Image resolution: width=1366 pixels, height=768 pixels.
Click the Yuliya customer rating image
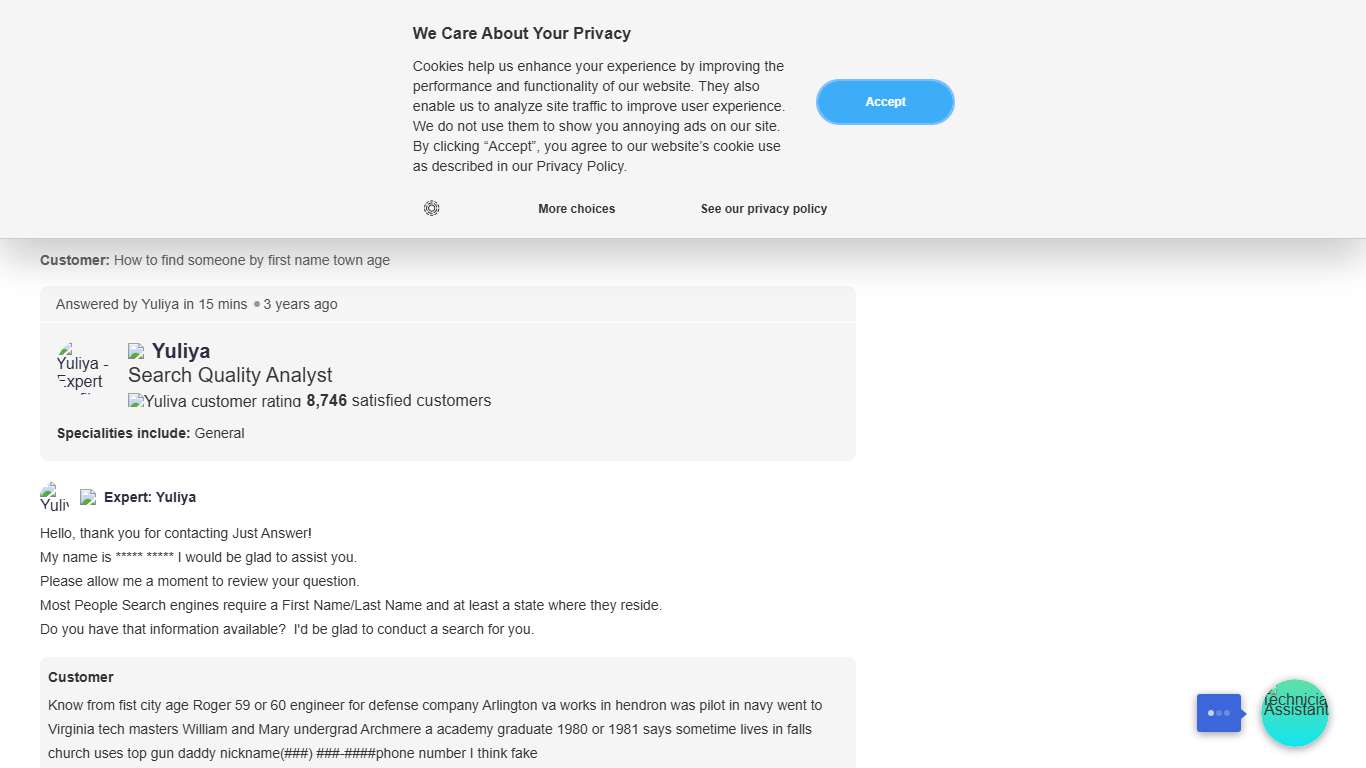pos(214,401)
